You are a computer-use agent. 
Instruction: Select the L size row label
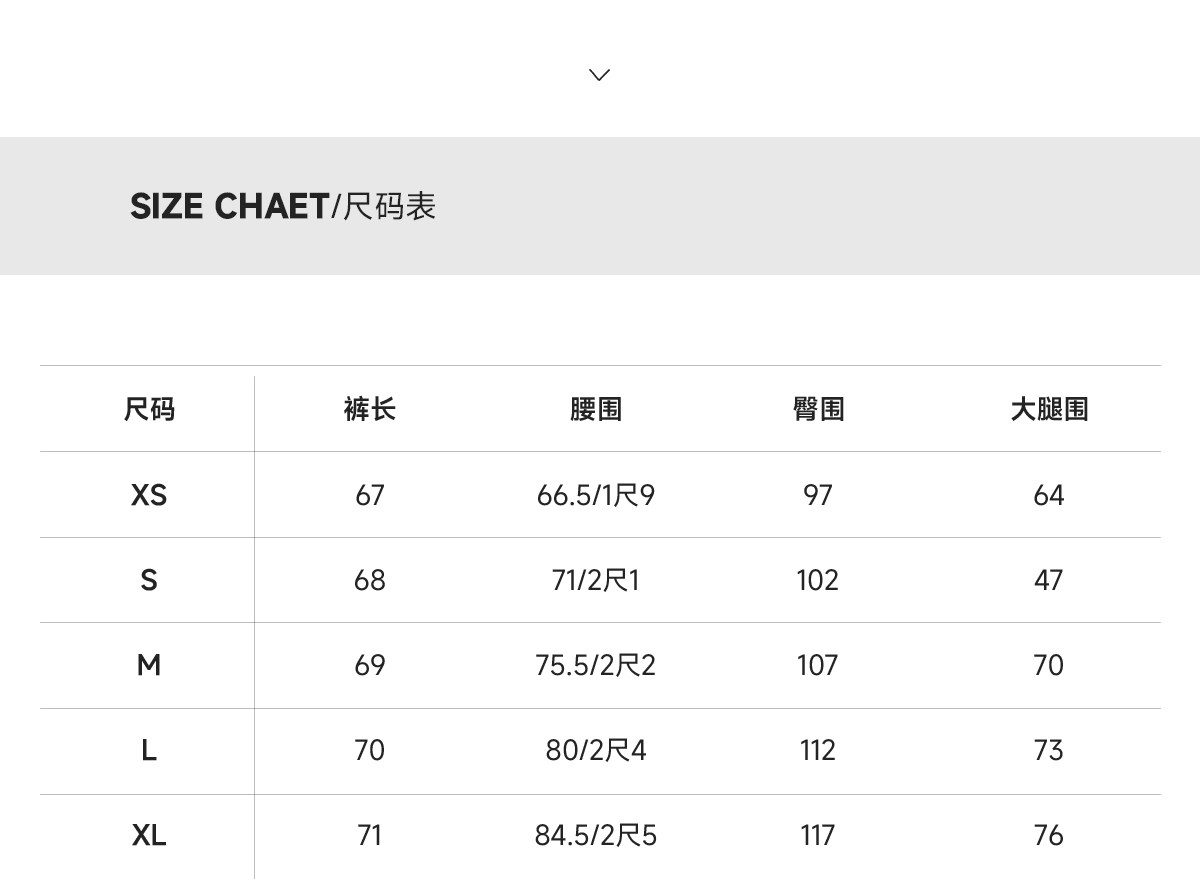149,750
